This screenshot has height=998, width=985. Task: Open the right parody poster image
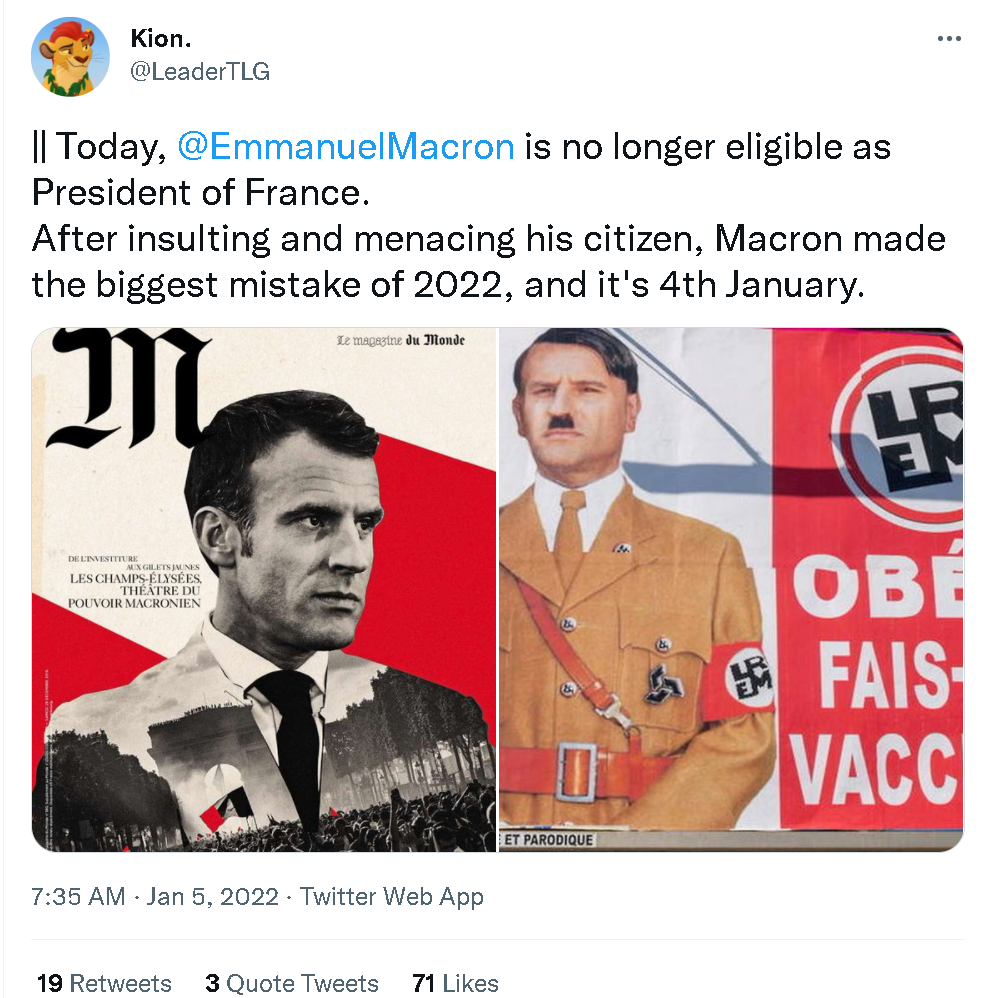click(x=731, y=590)
